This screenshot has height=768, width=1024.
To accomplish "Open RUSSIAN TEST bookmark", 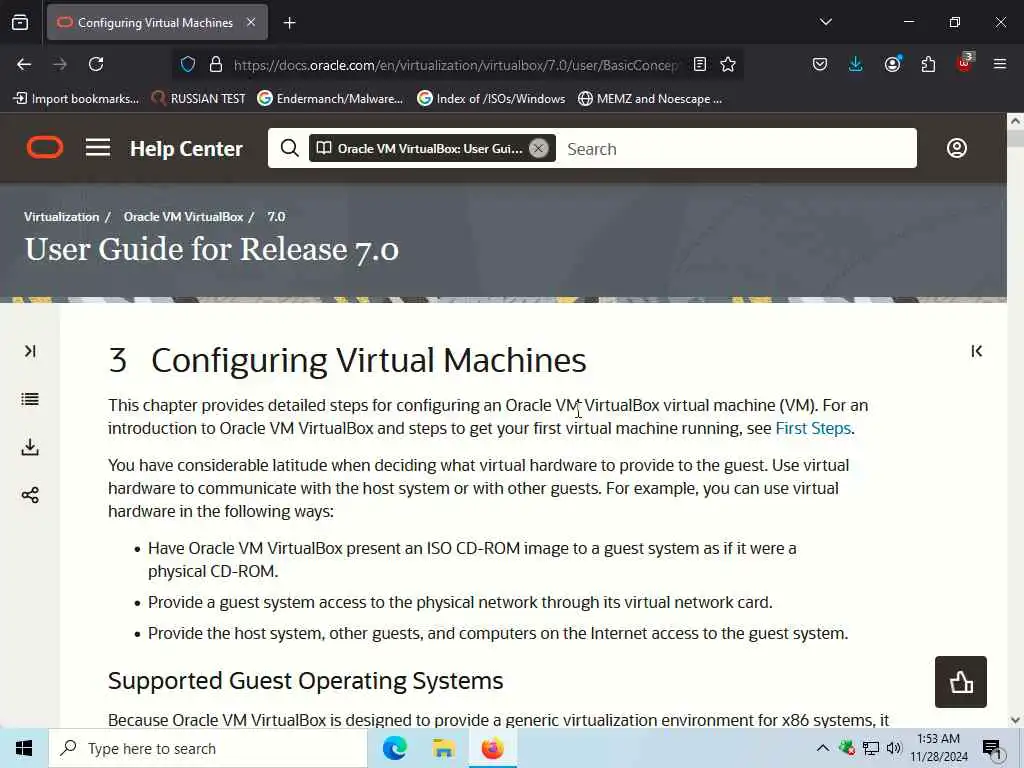I will coord(199,99).
